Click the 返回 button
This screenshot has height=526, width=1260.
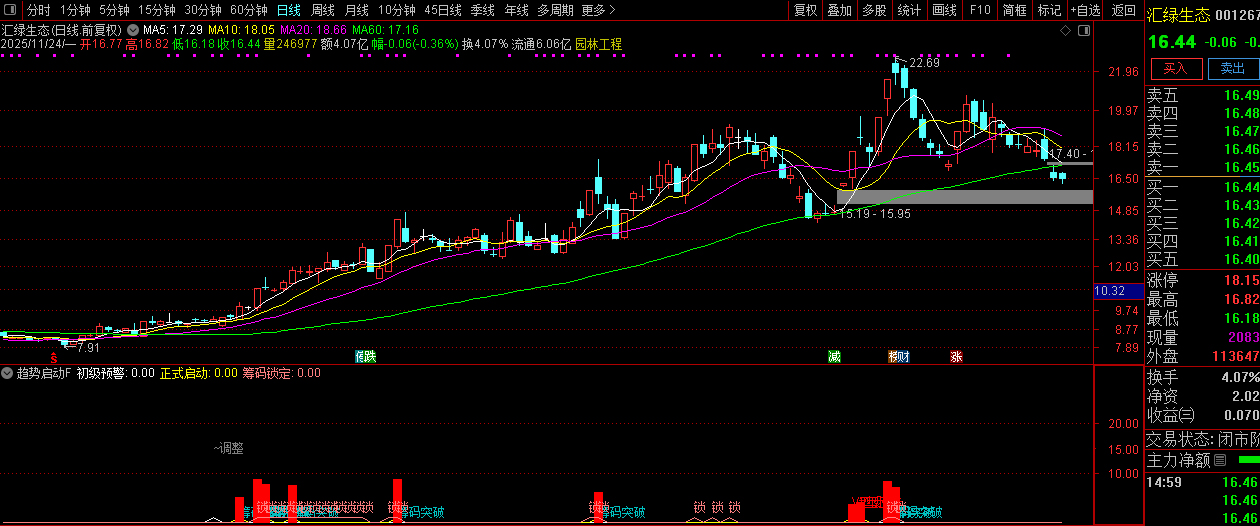tap(1124, 10)
